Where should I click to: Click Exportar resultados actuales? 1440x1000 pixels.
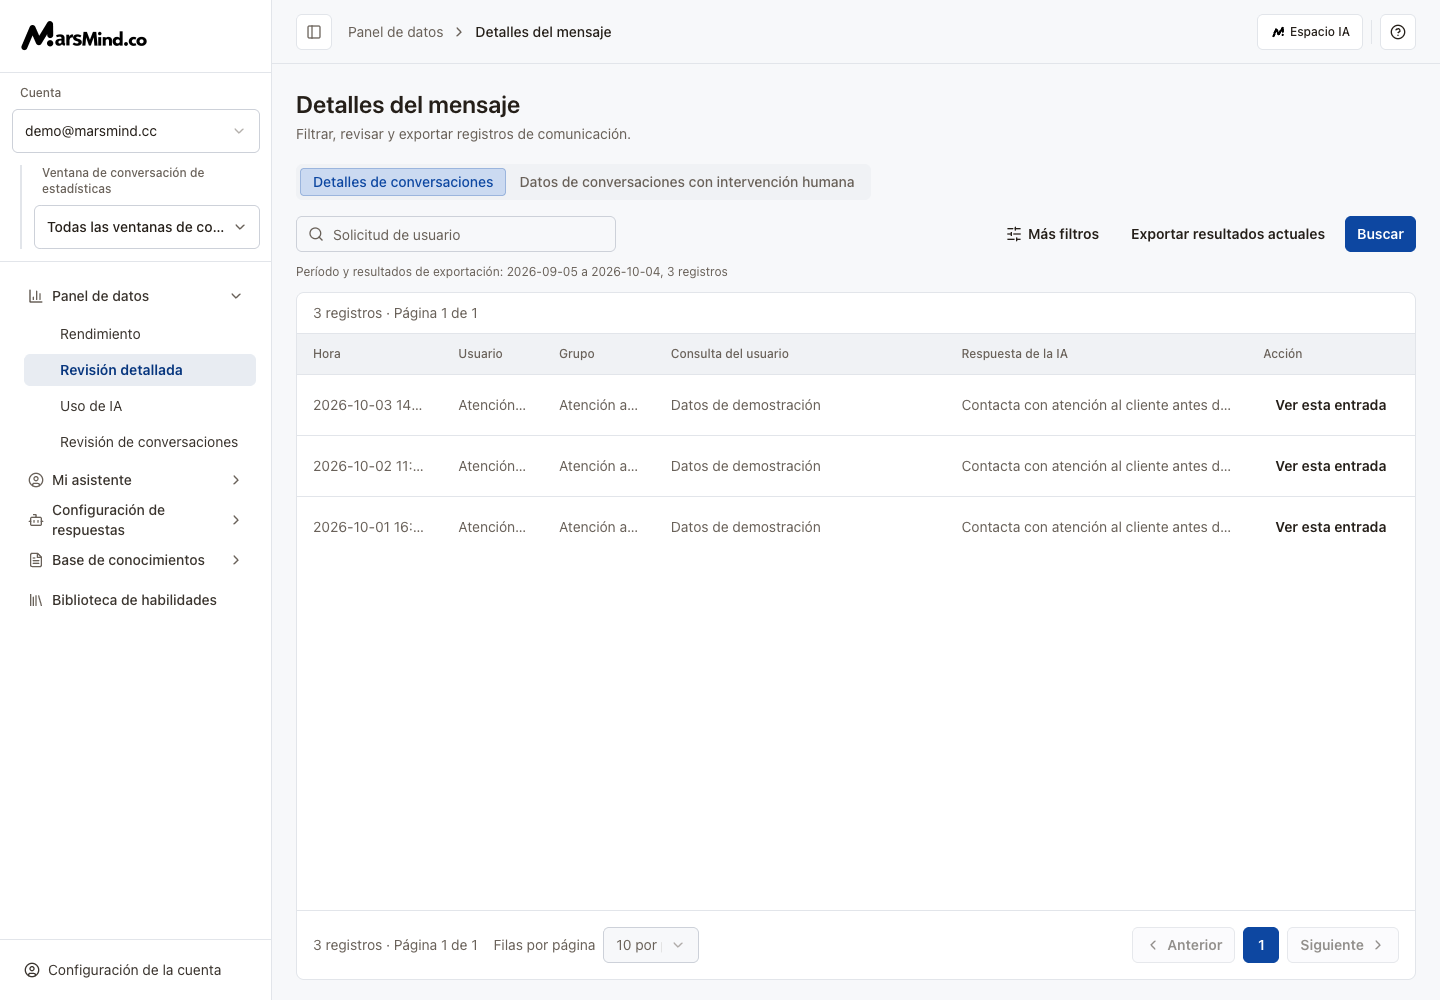(1228, 234)
